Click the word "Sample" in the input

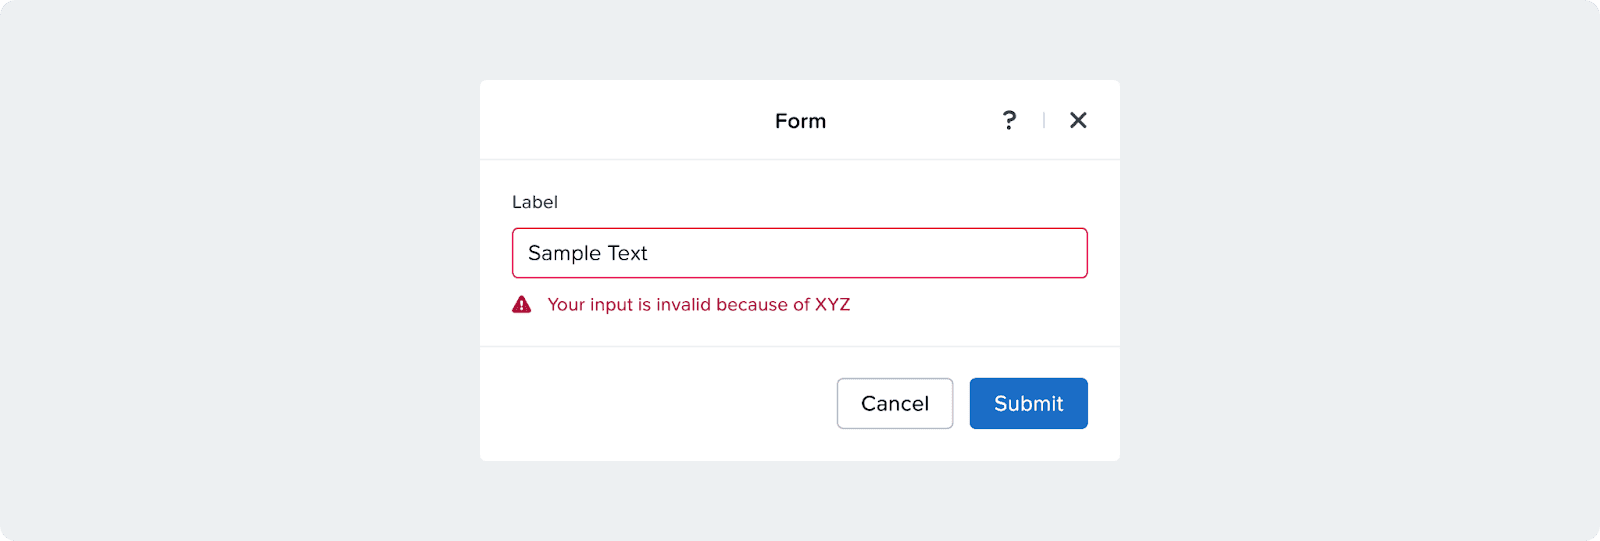click(x=564, y=254)
